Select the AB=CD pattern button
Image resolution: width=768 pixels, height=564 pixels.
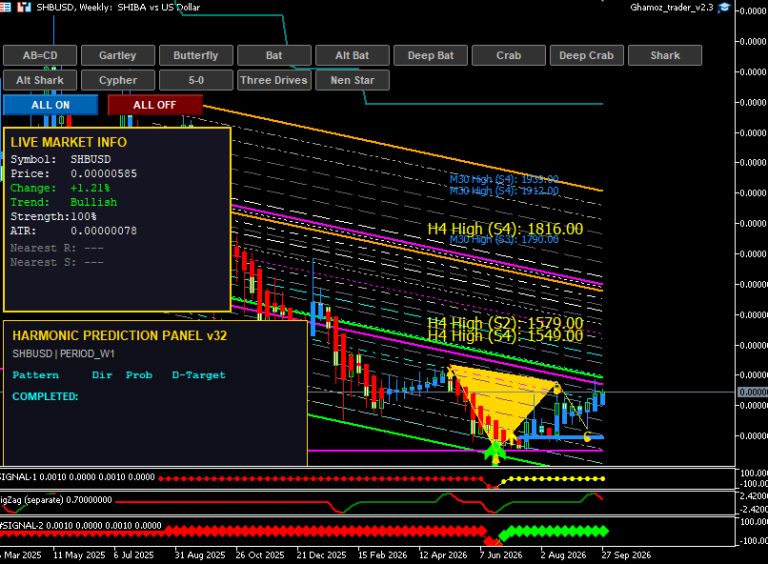click(x=40, y=55)
